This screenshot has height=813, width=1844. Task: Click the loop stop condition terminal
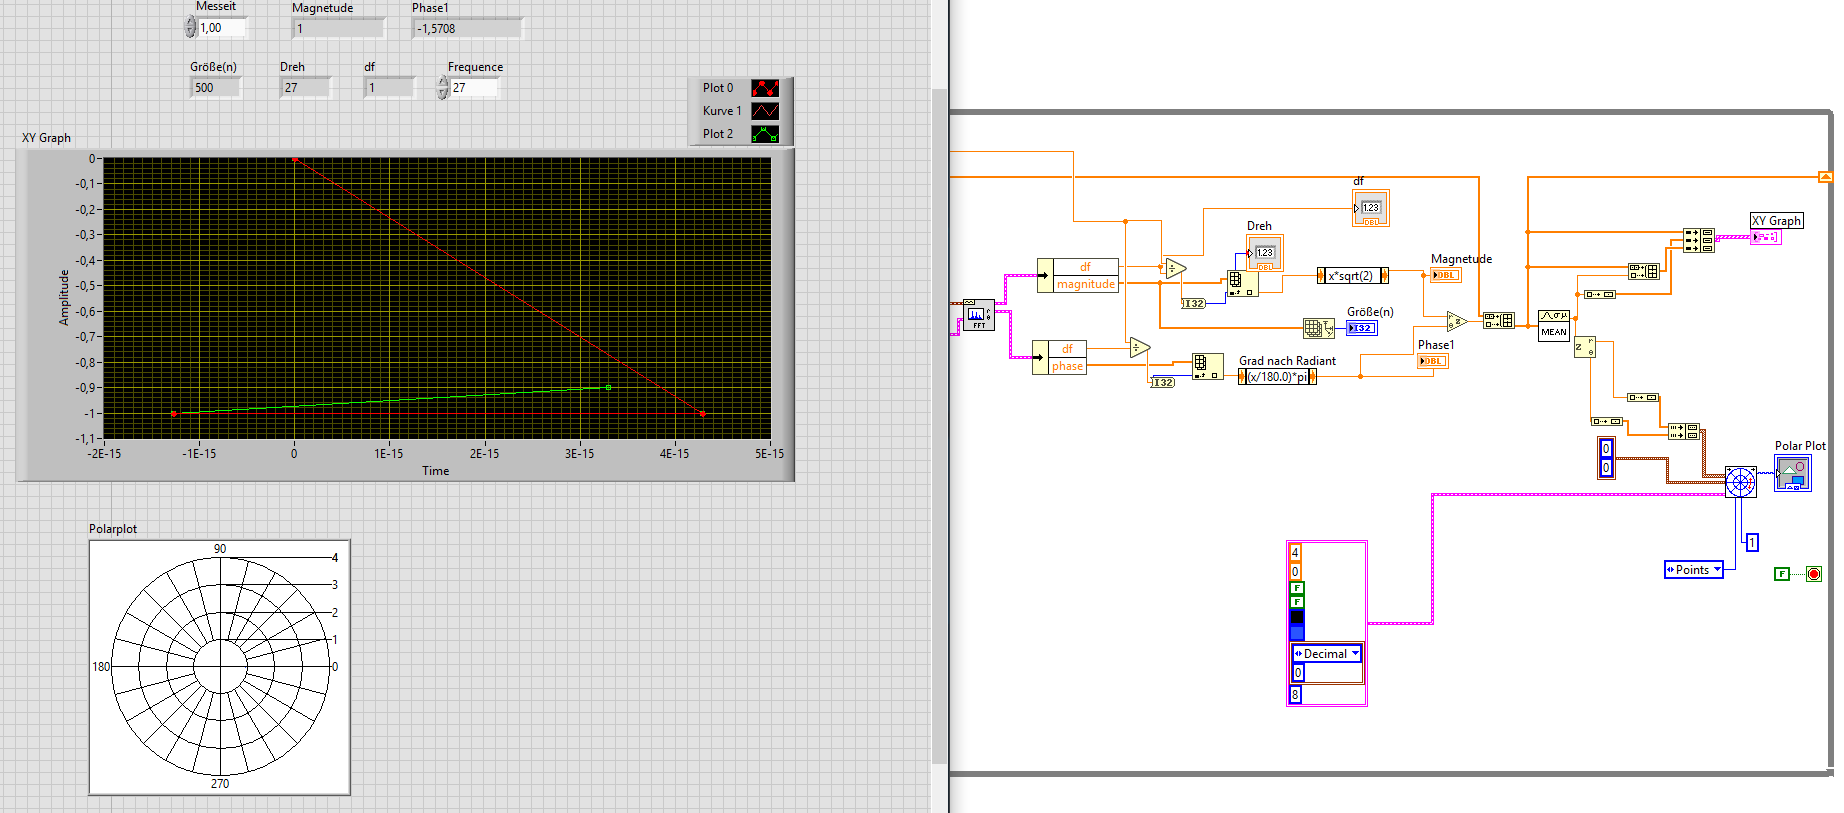click(x=1813, y=574)
